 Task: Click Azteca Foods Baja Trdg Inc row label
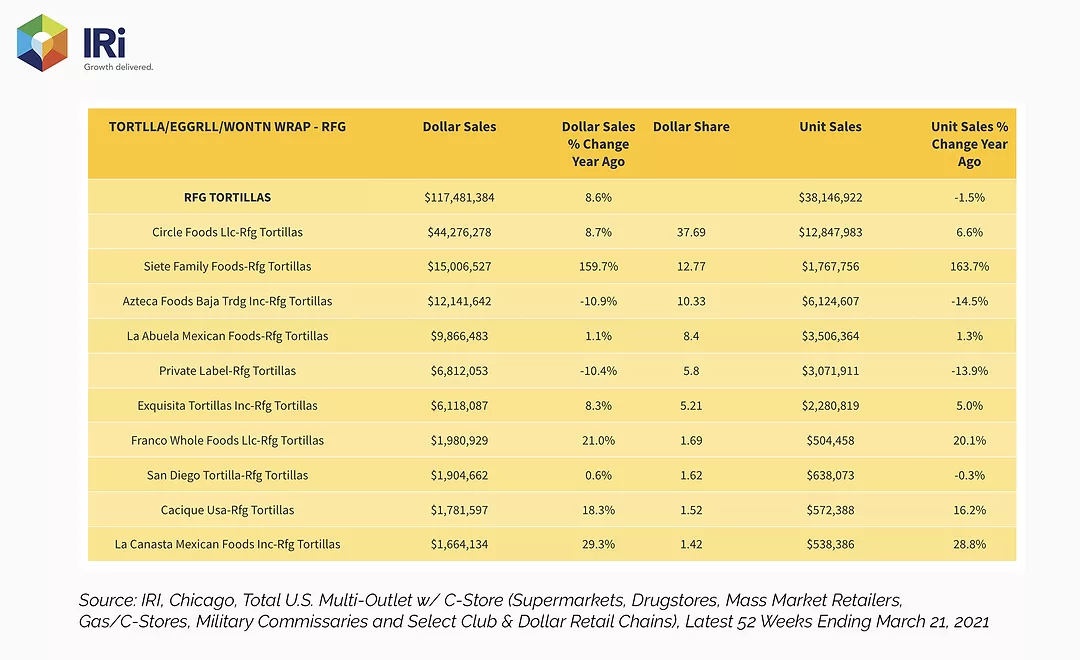227,301
